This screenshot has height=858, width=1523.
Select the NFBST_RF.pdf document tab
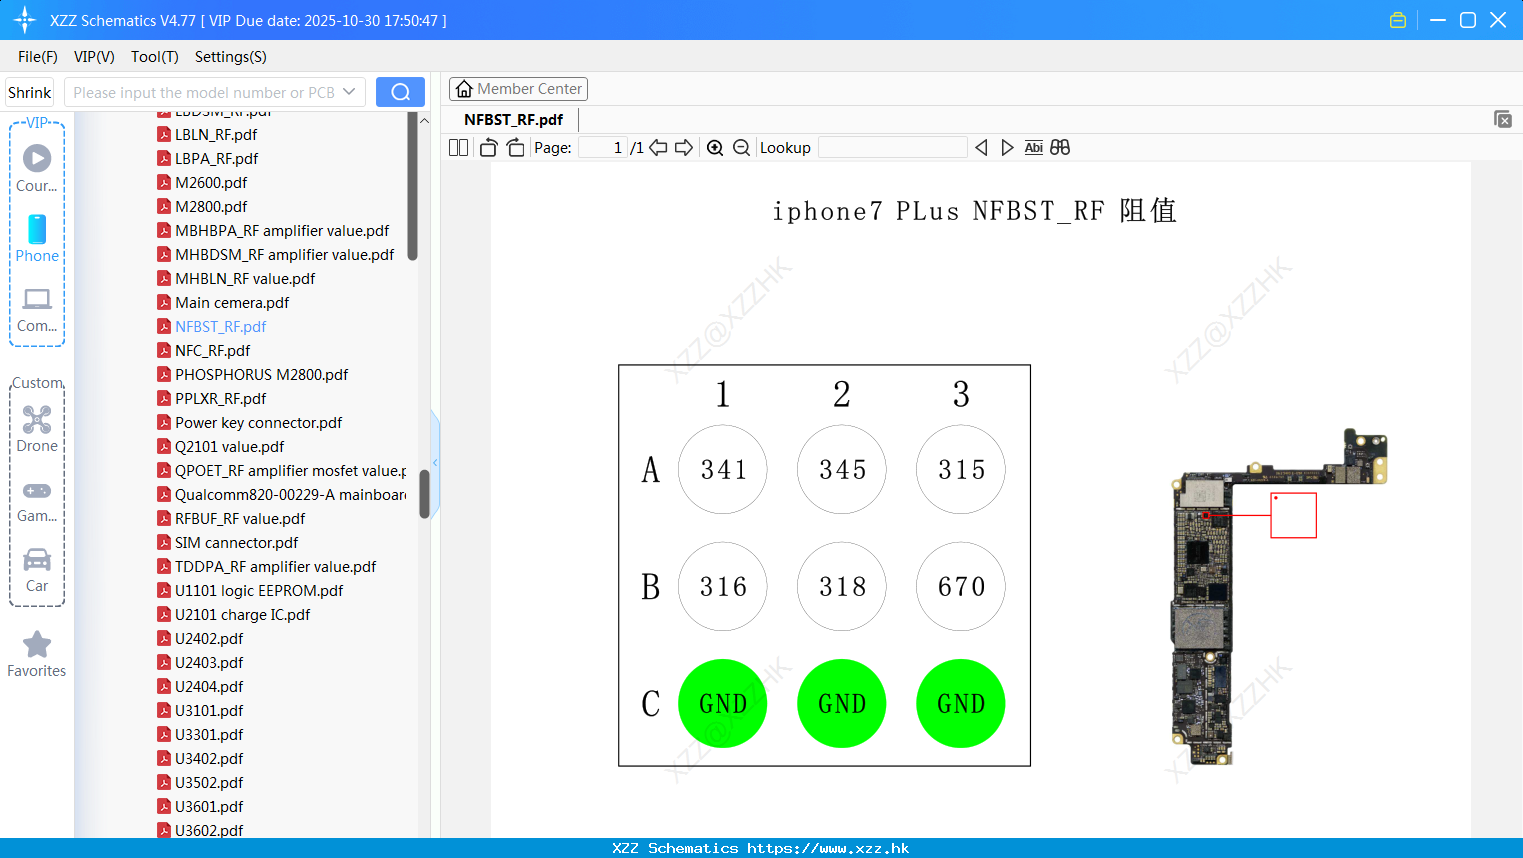(513, 119)
